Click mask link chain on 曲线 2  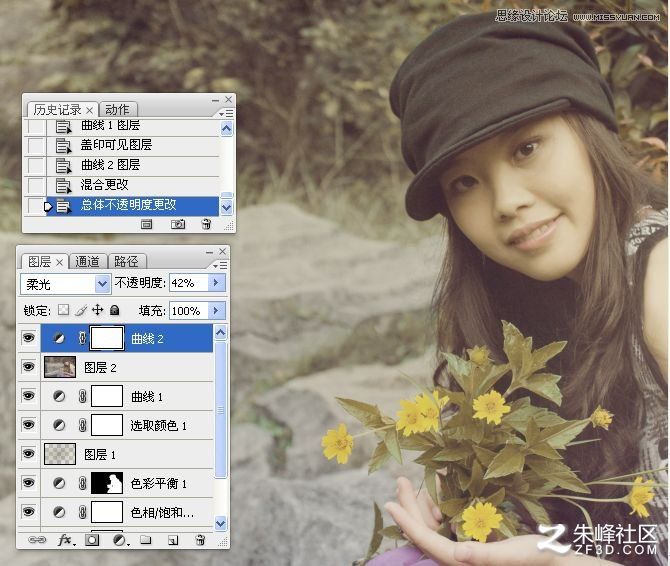(82, 338)
